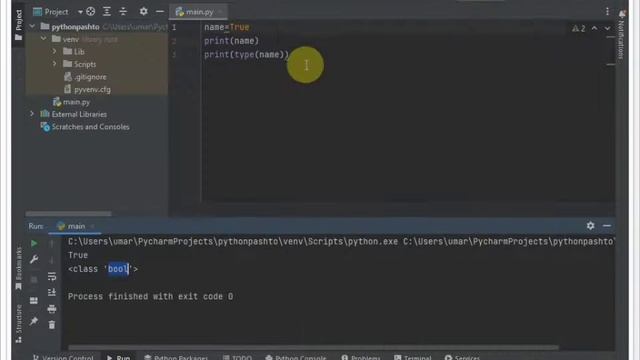
Task: Click the stop process square icon
Action: [34, 280]
